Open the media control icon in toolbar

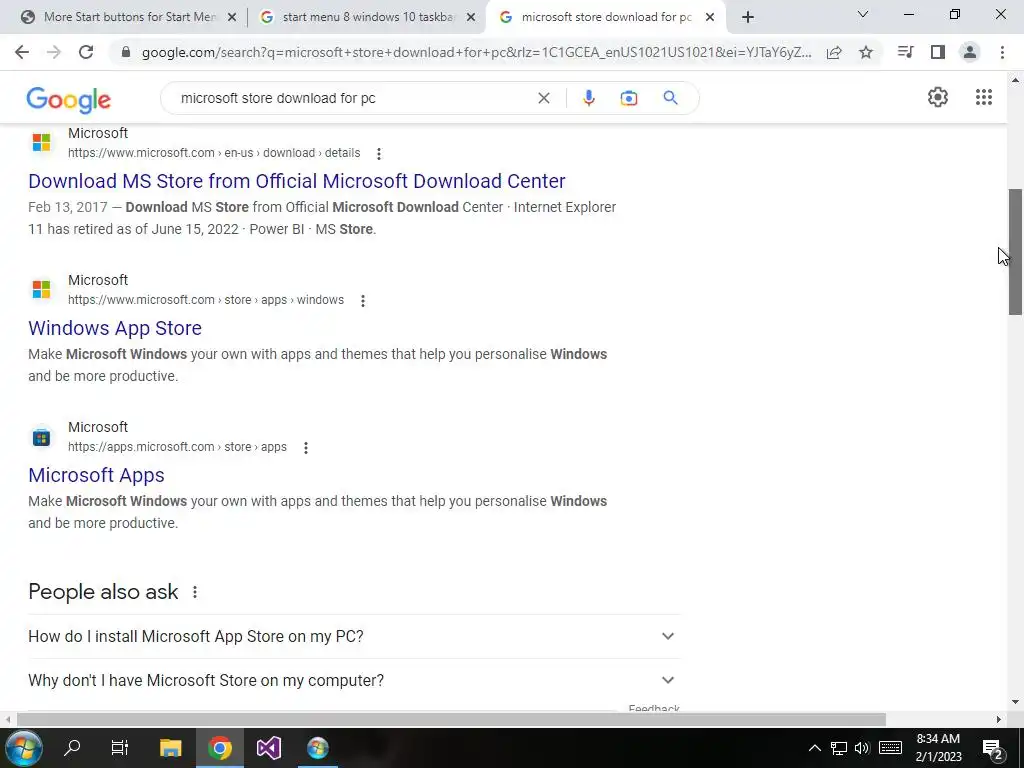click(x=905, y=52)
